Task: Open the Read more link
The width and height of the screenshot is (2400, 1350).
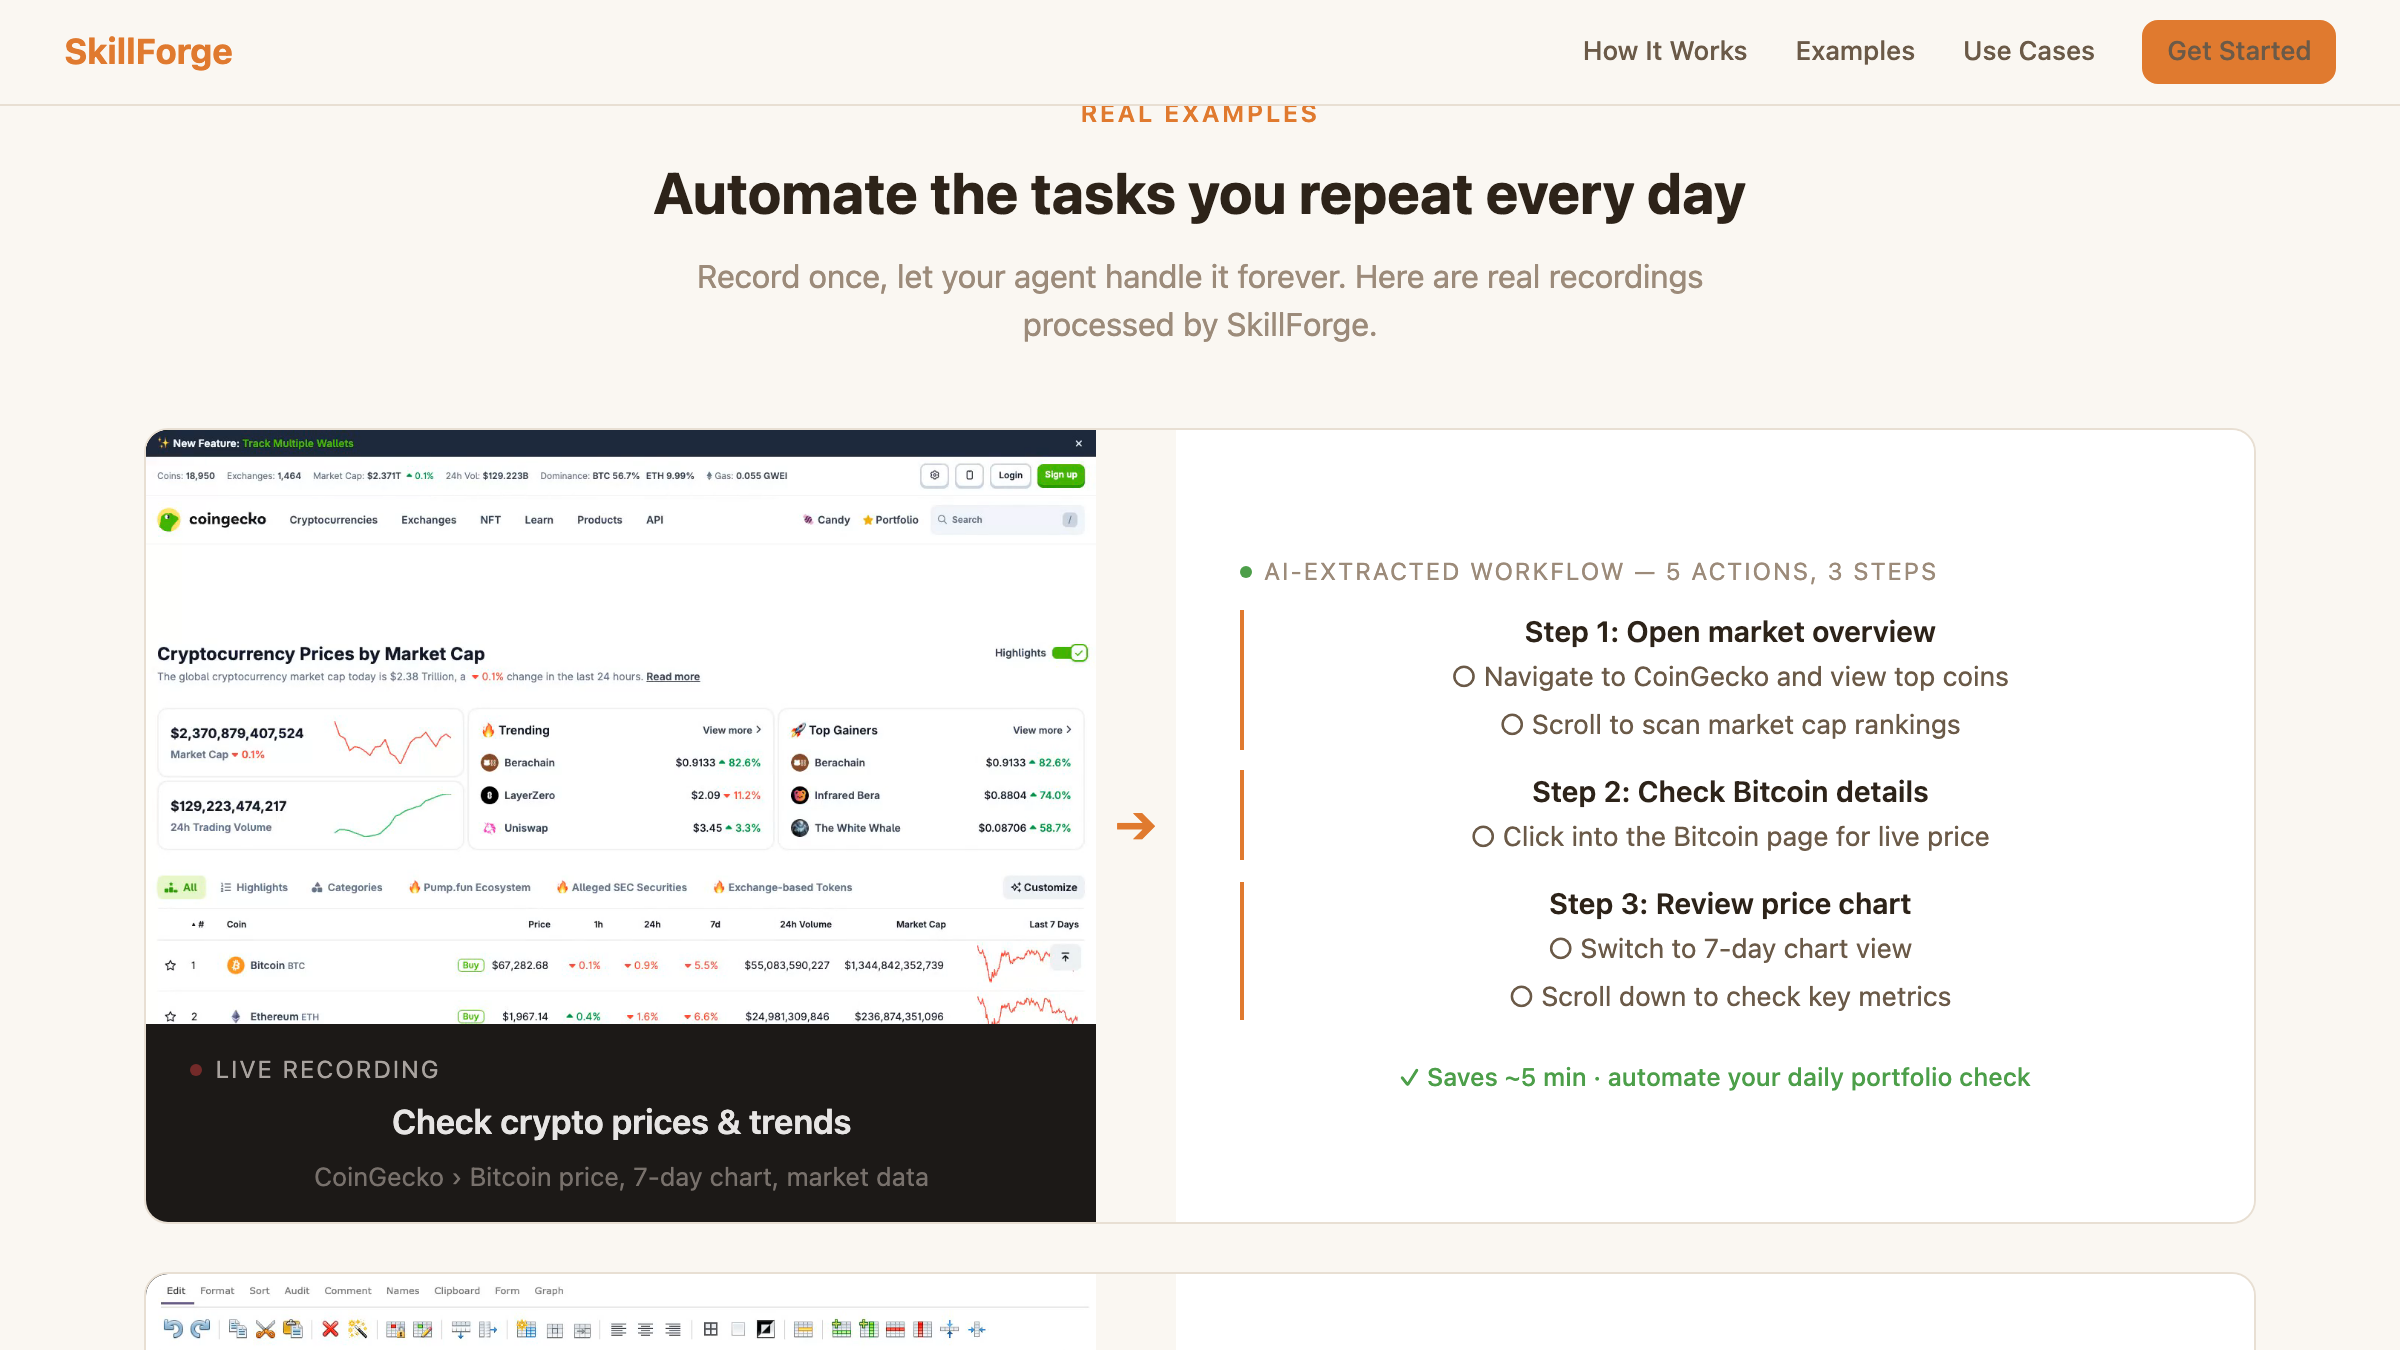Action: click(x=673, y=677)
